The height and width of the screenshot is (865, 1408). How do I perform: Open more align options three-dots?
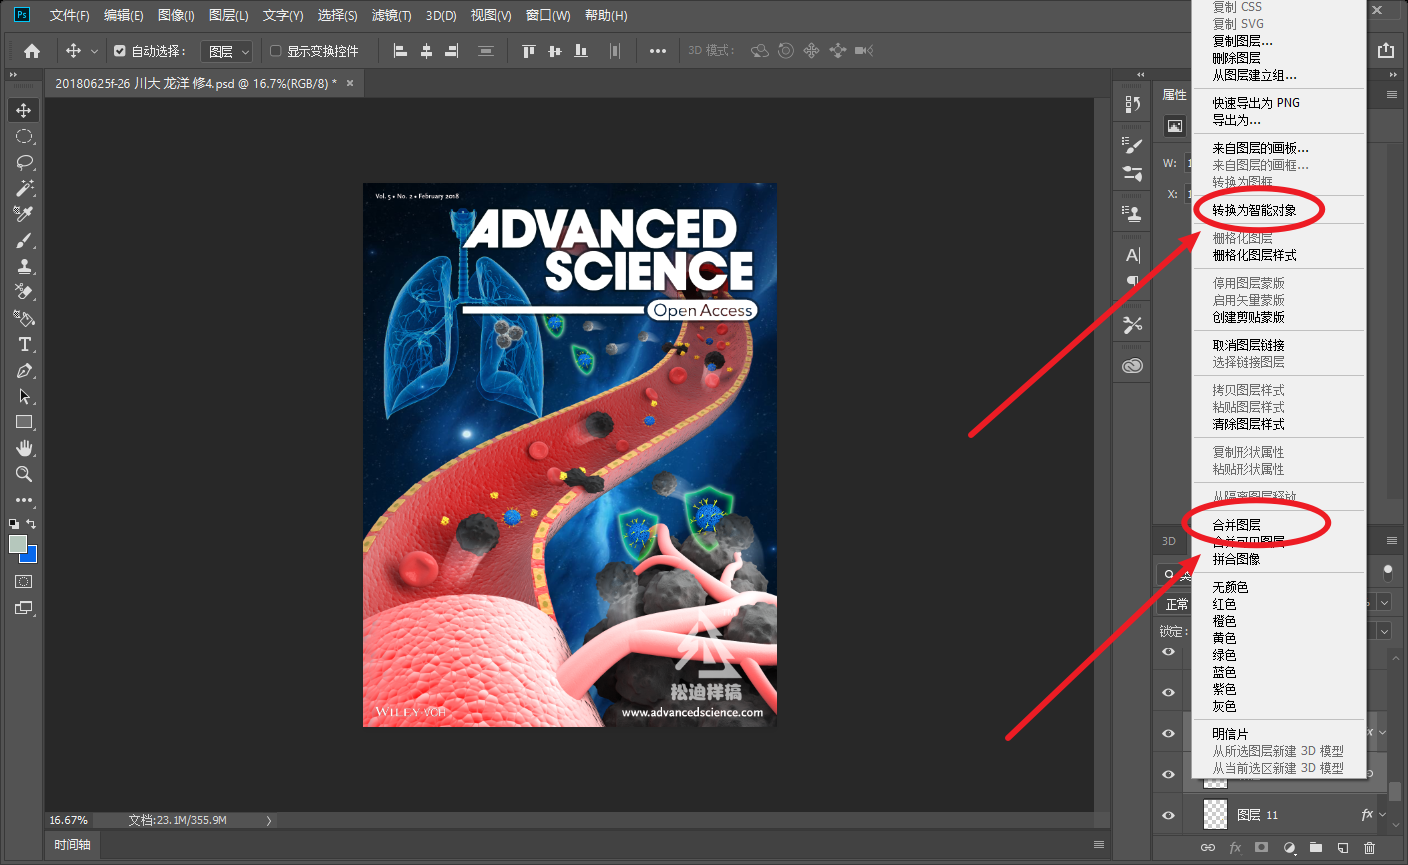point(657,51)
